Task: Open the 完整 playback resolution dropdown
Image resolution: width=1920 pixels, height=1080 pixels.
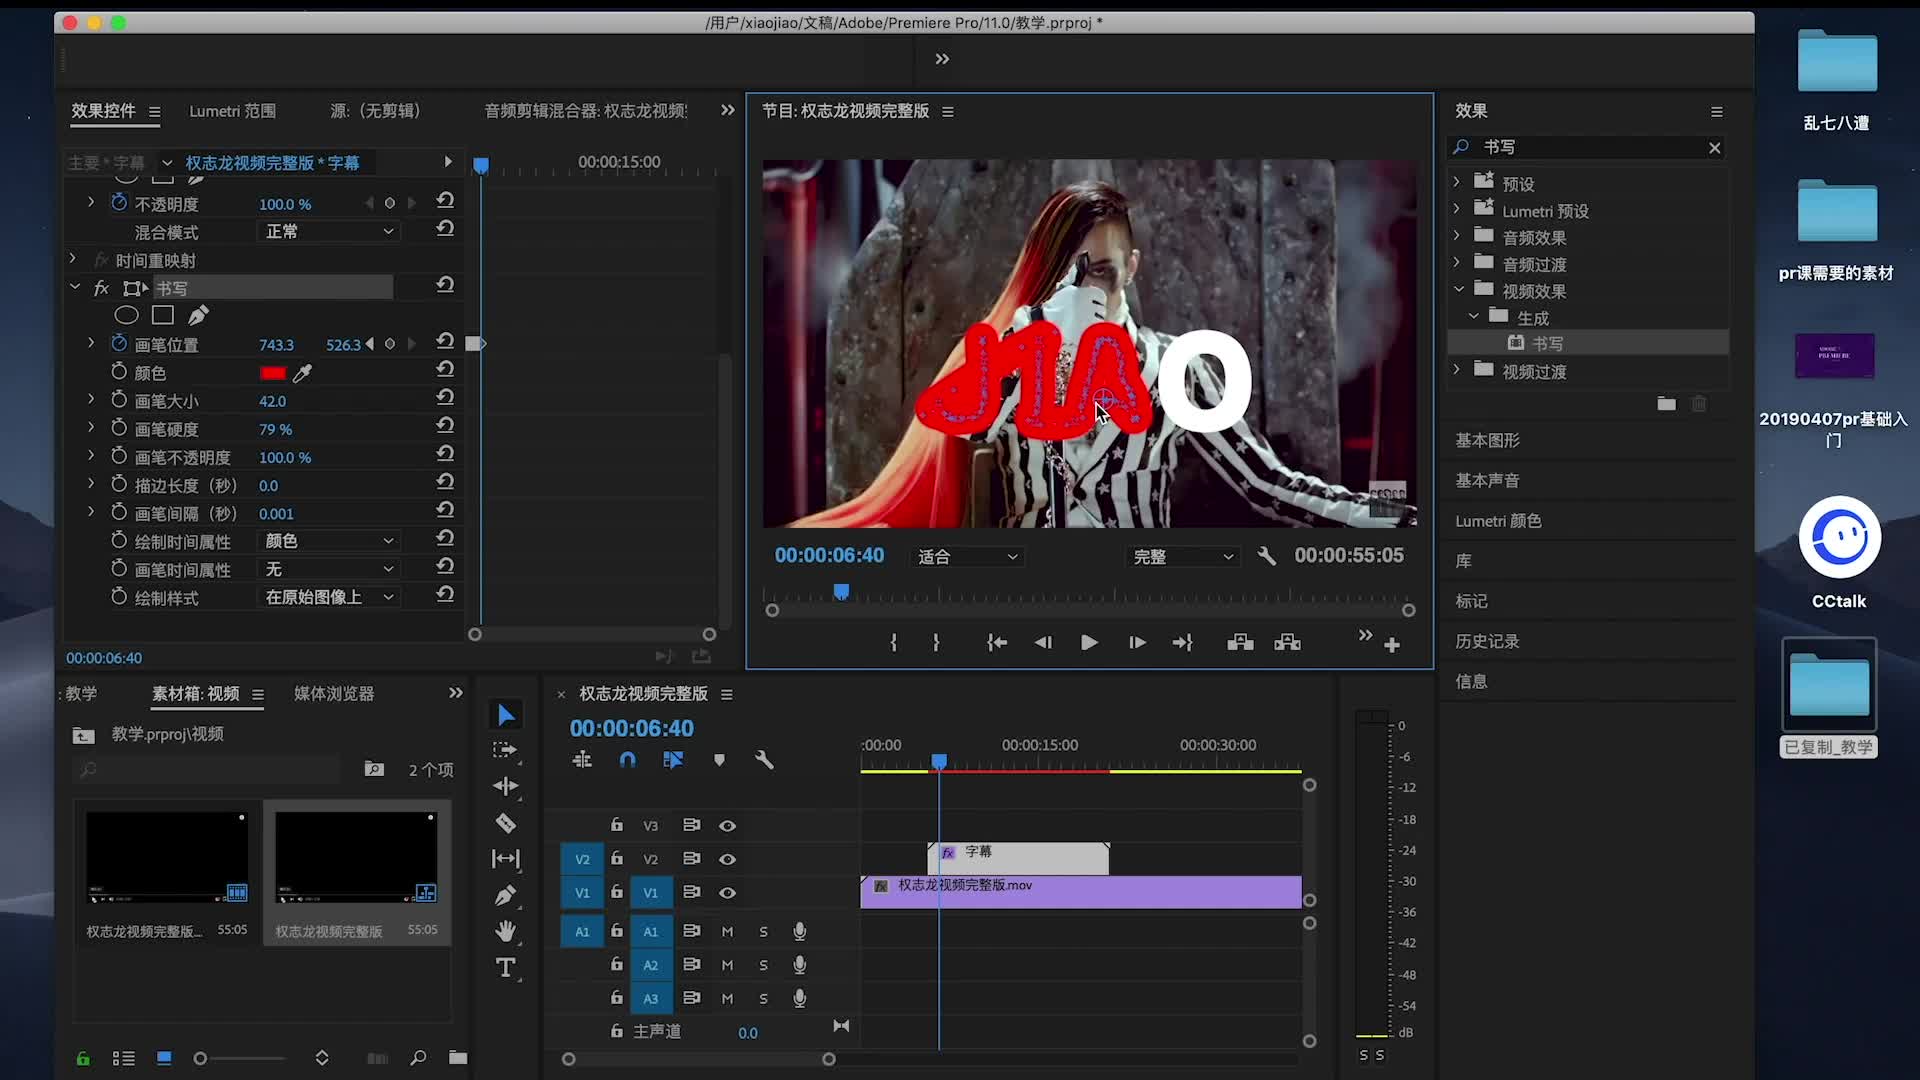Action: pos(1183,557)
